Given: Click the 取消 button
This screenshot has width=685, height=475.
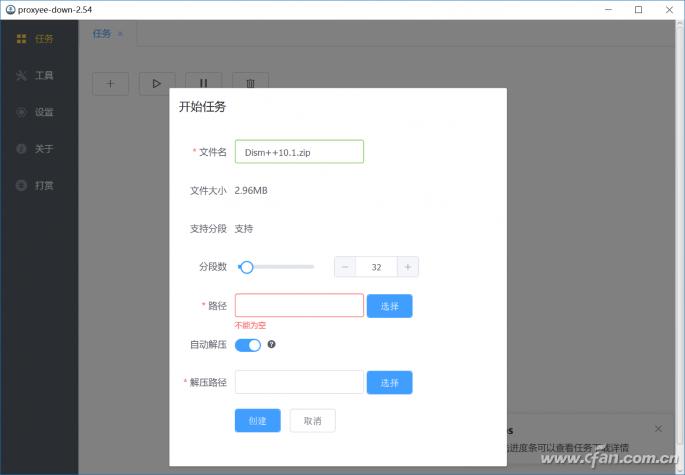Looking at the screenshot, I should 313,421.
